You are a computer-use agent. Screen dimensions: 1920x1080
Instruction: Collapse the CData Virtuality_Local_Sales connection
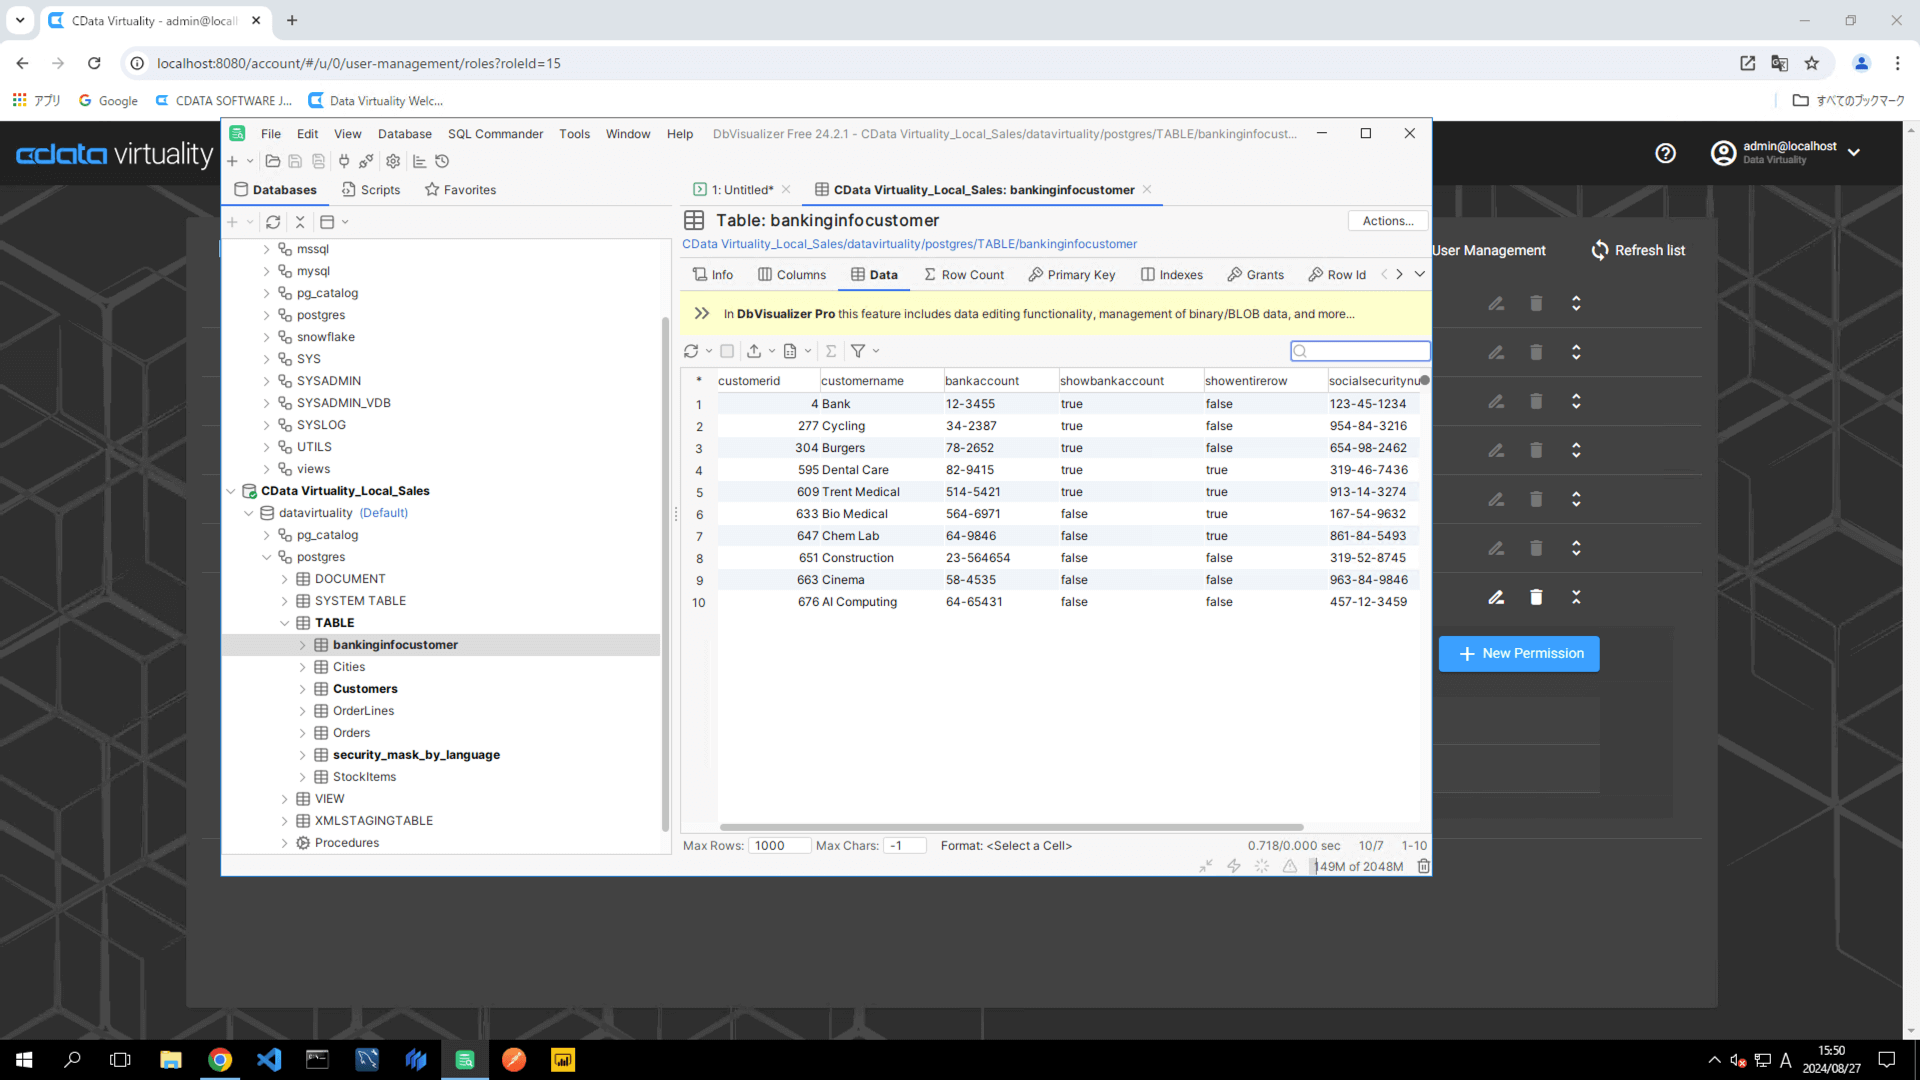[x=231, y=491]
